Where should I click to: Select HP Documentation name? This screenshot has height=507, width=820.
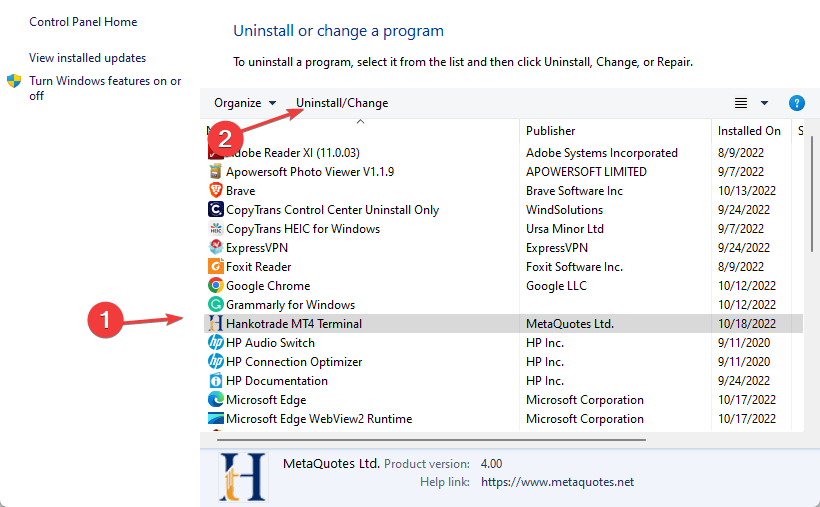click(x=277, y=380)
